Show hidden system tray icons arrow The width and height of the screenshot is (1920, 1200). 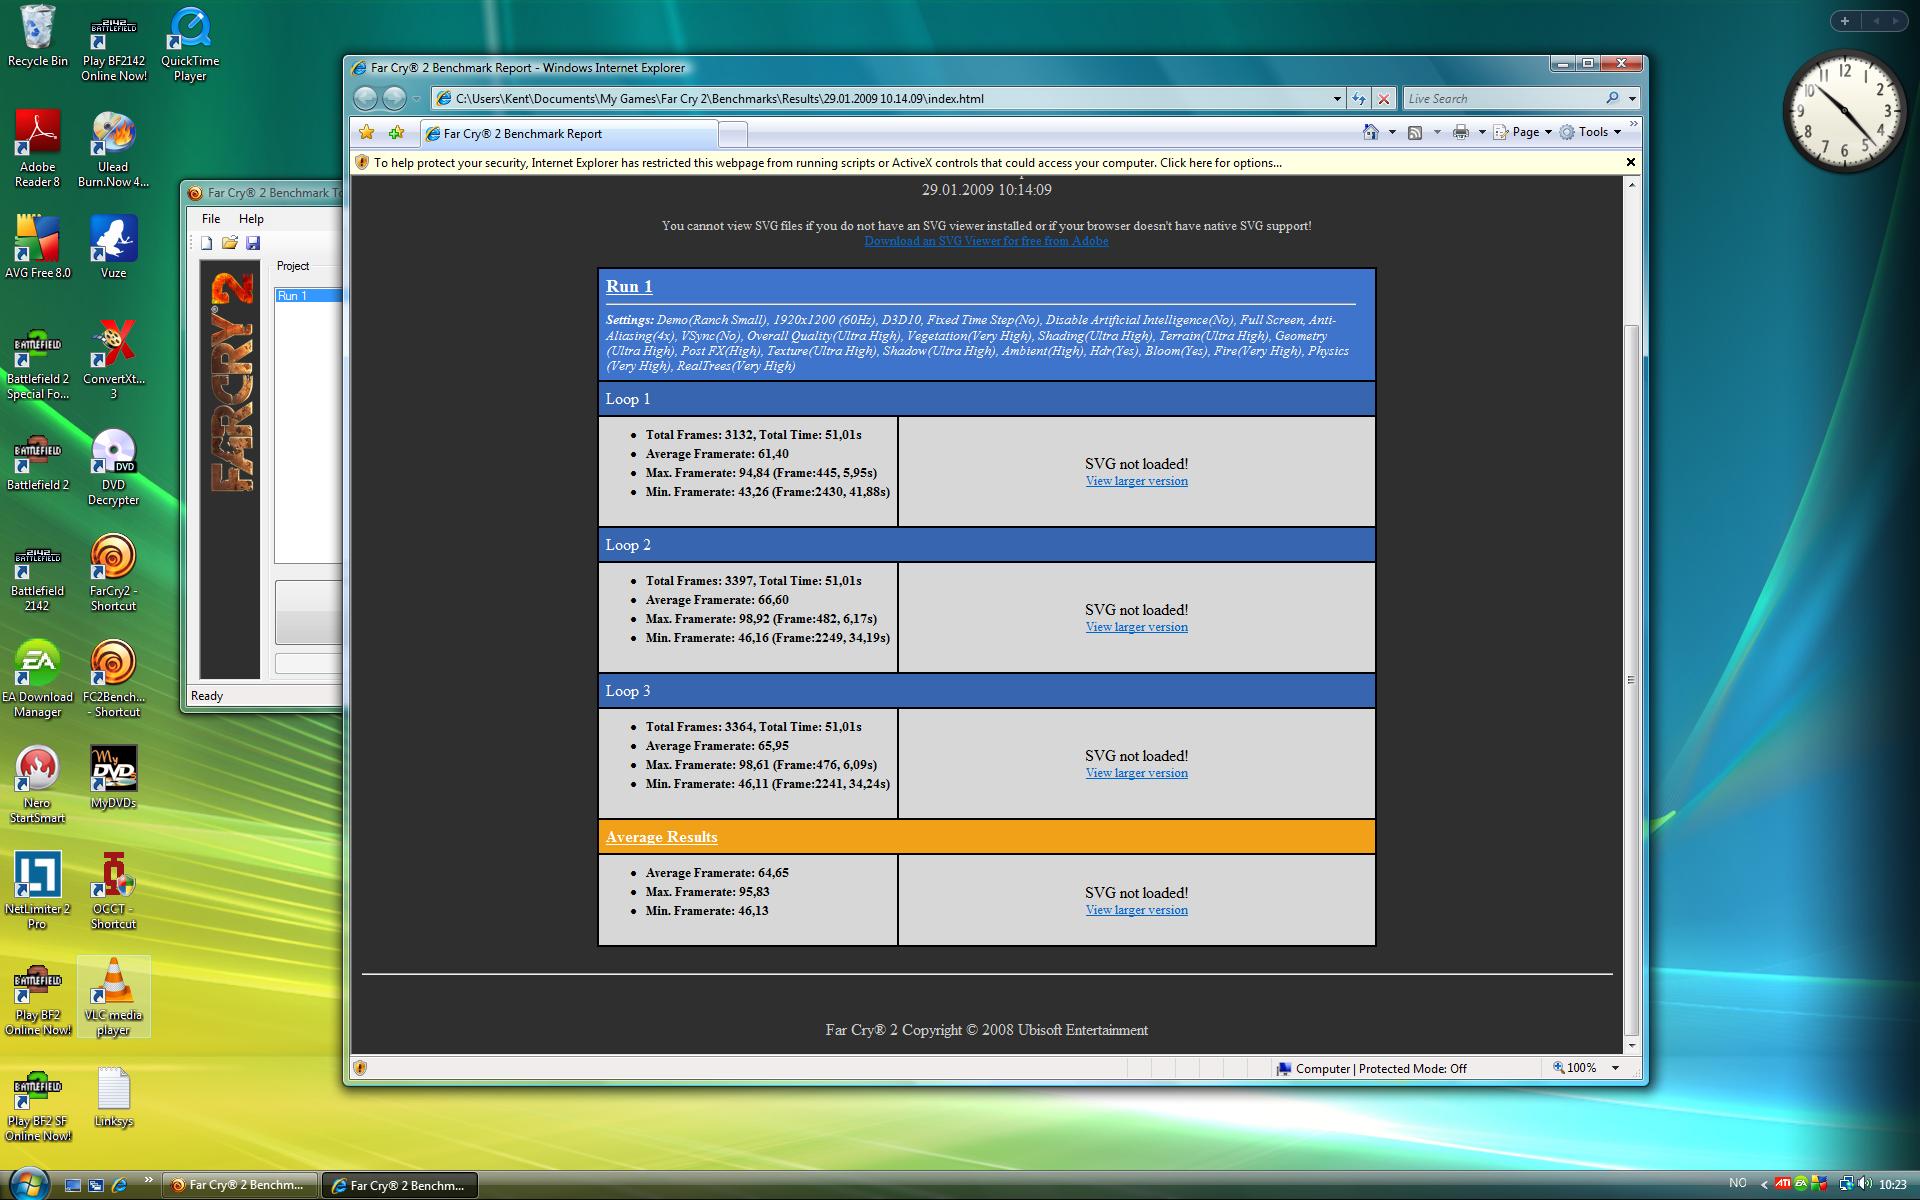[x=1764, y=1184]
